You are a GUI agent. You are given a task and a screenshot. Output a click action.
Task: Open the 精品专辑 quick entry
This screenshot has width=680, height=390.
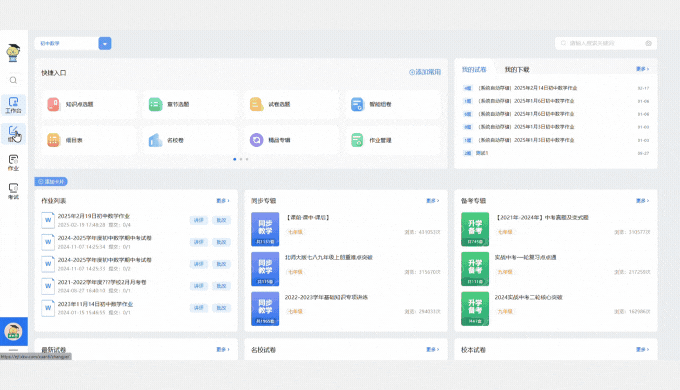tap(291, 140)
